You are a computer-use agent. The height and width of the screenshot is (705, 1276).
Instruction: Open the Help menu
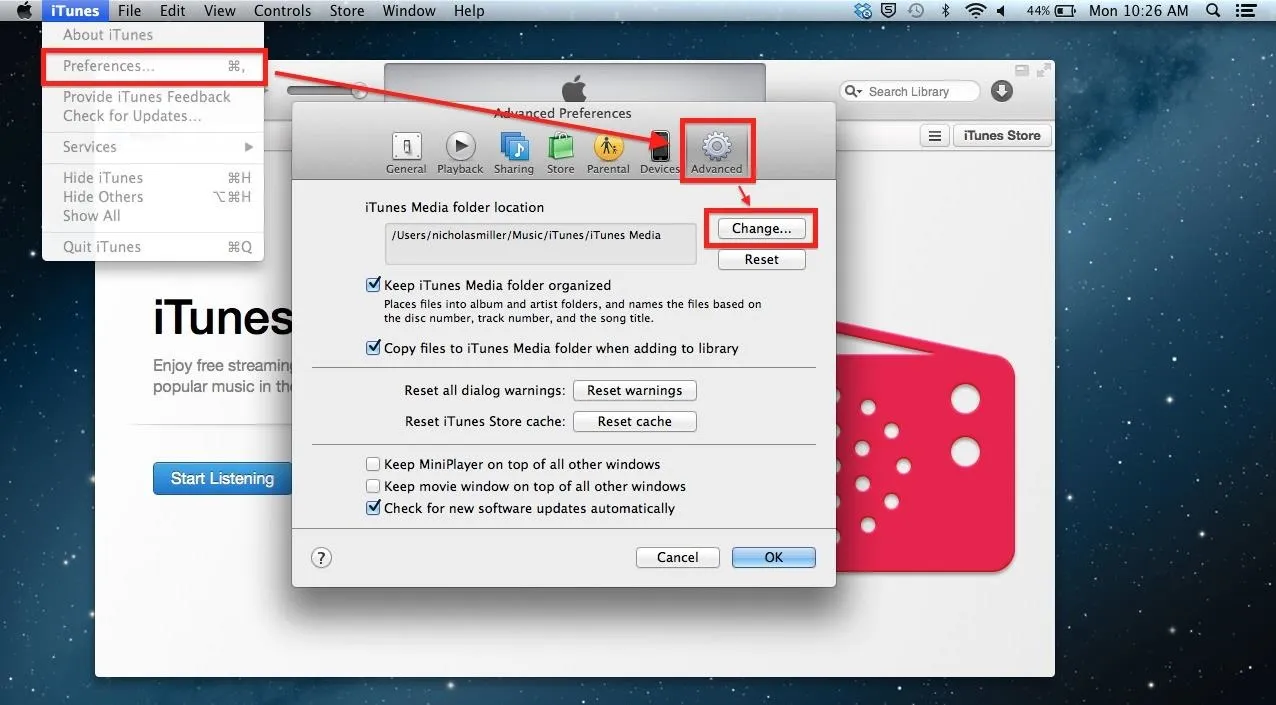coord(469,11)
